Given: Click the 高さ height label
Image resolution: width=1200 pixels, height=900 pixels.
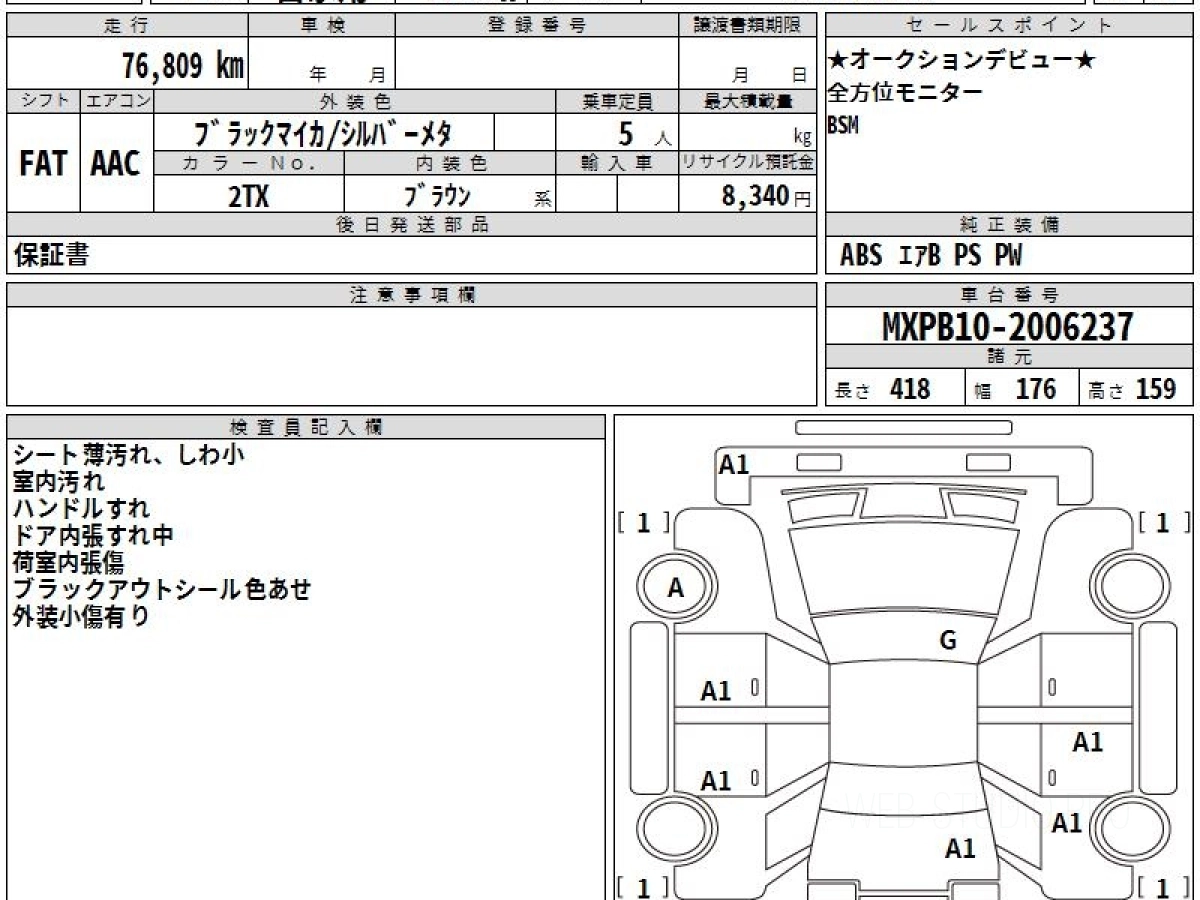Looking at the screenshot, I should pyautogui.click(x=1106, y=390).
